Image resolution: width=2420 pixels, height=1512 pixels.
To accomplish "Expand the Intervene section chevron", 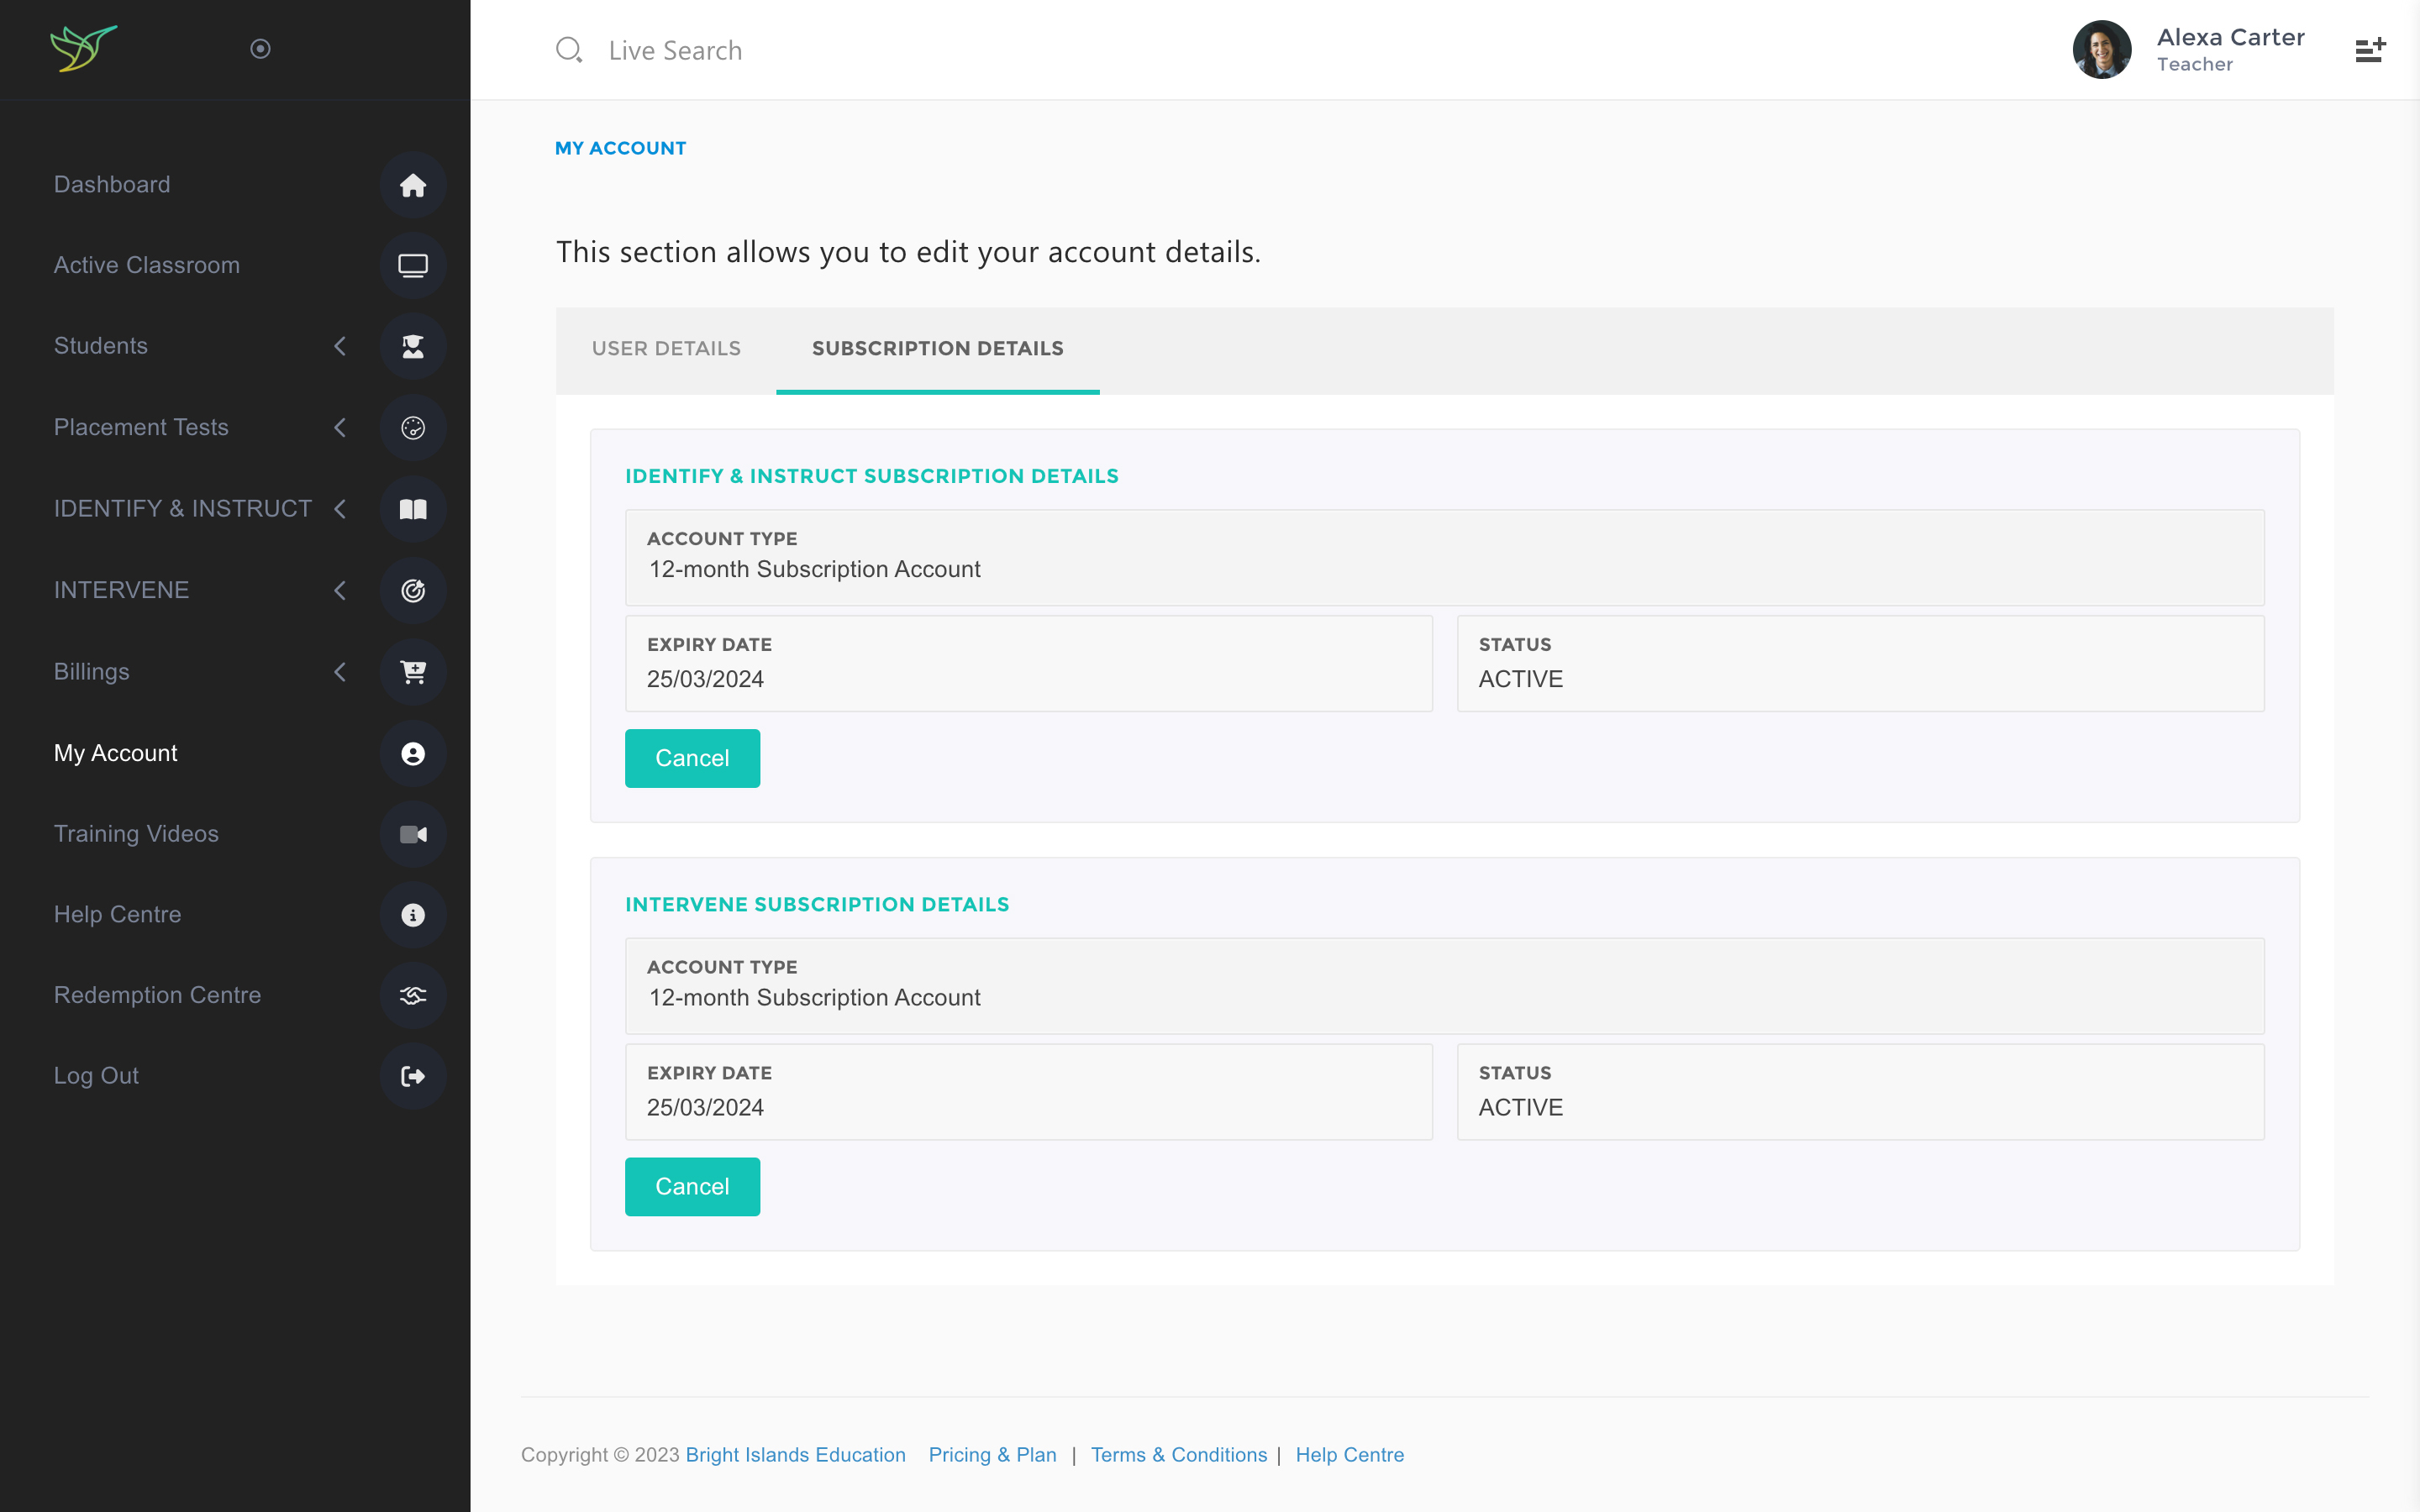I will [x=340, y=590].
